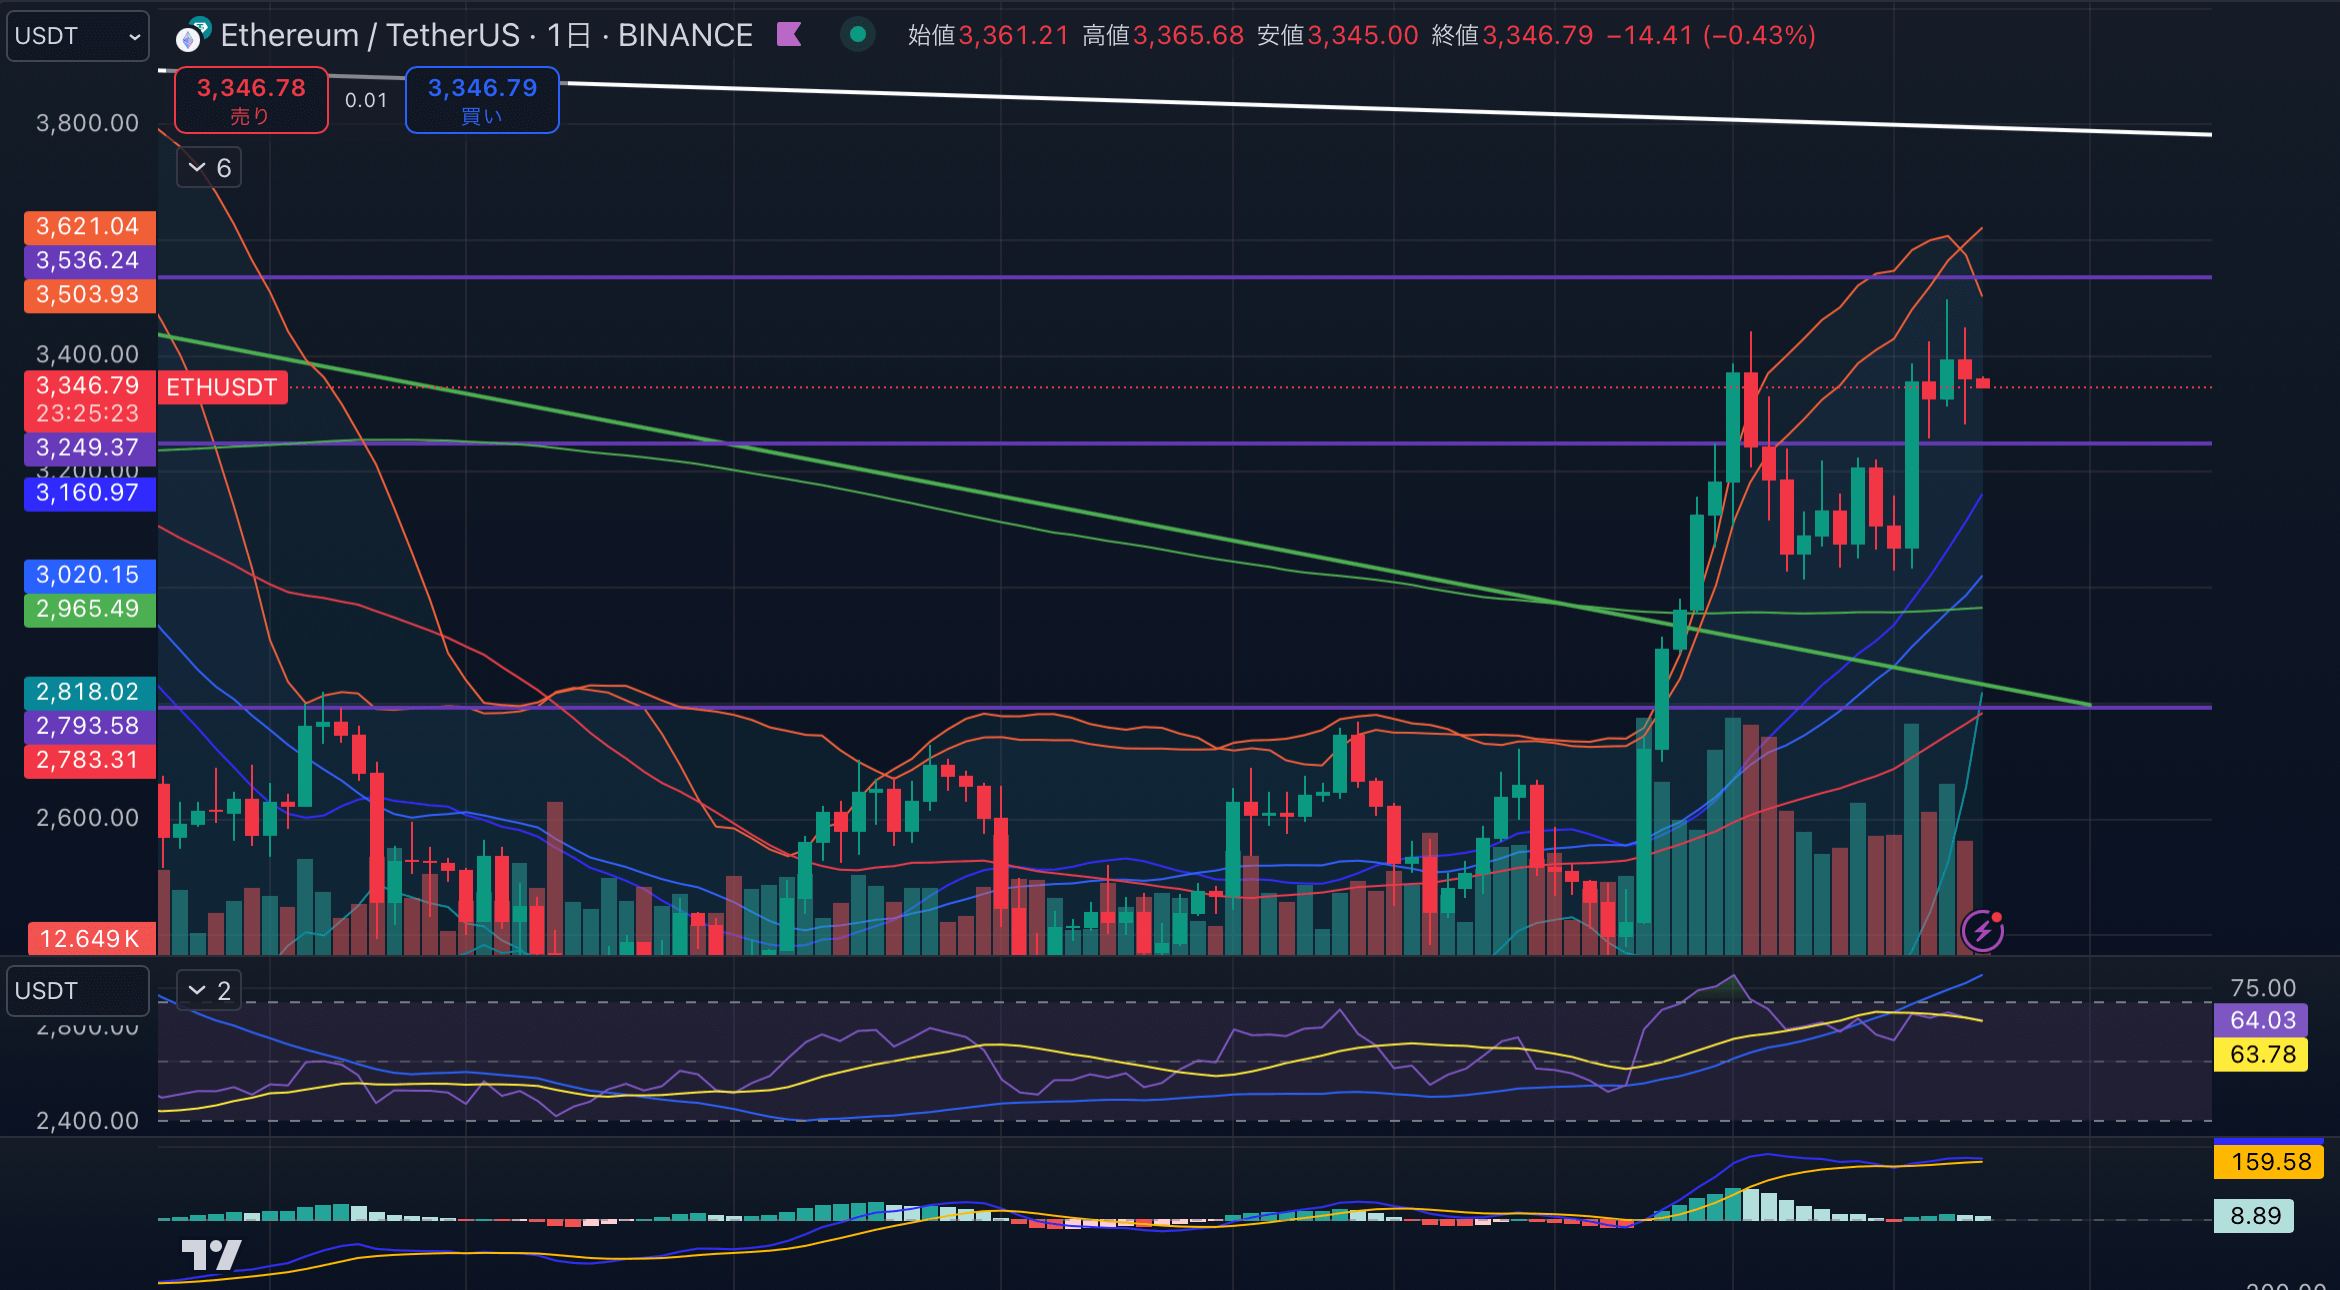Click the 8.89 histogram value label
Screen dimensions: 2340x1290
click(x=2254, y=1216)
